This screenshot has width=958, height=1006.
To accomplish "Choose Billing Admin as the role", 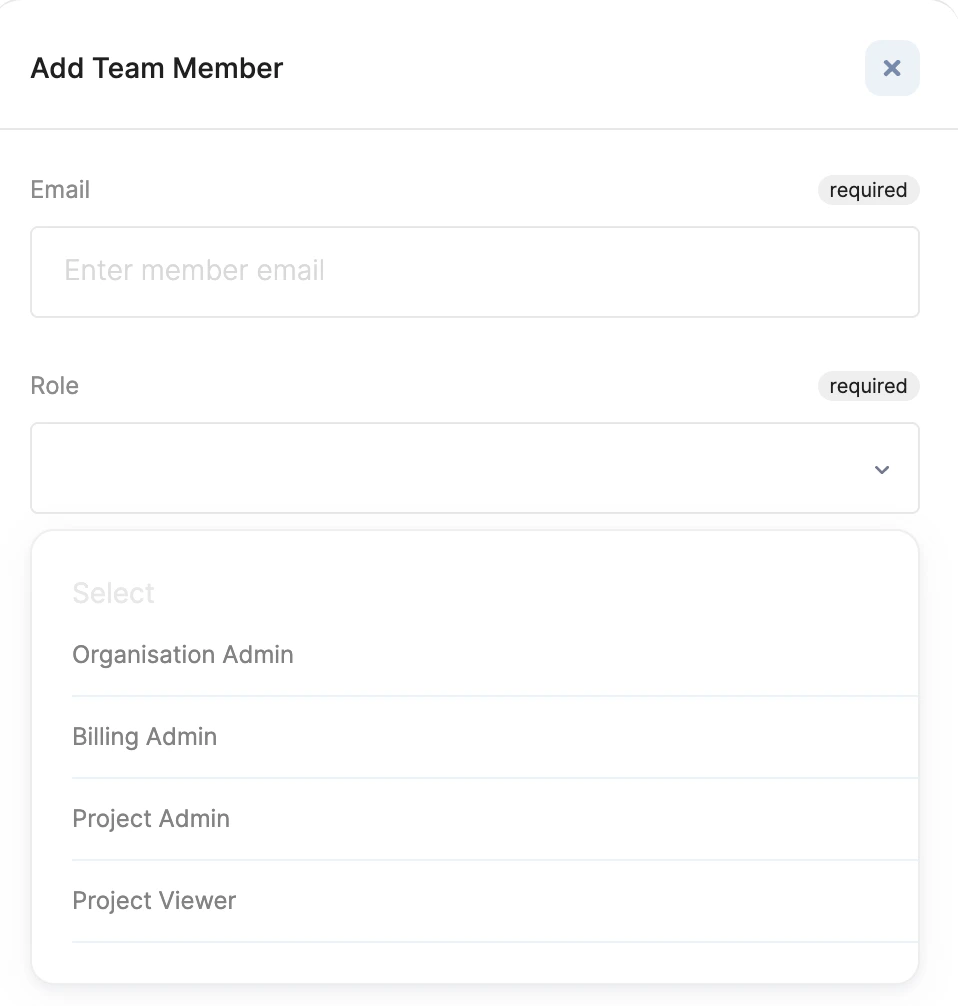I will coord(144,737).
